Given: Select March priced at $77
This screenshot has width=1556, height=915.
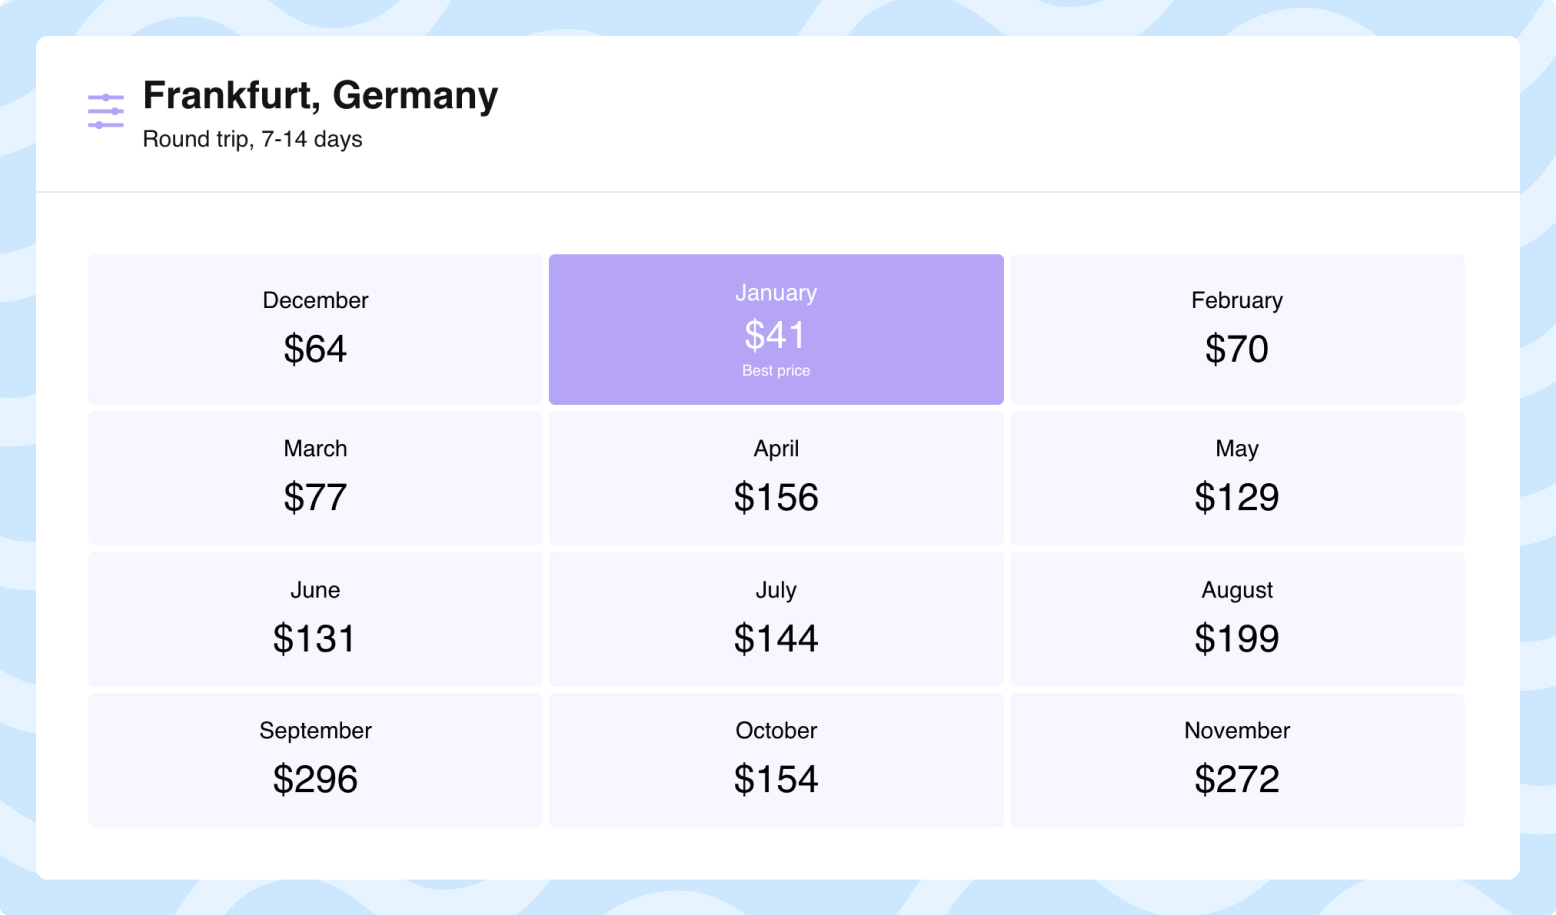Looking at the screenshot, I should [315, 477].
